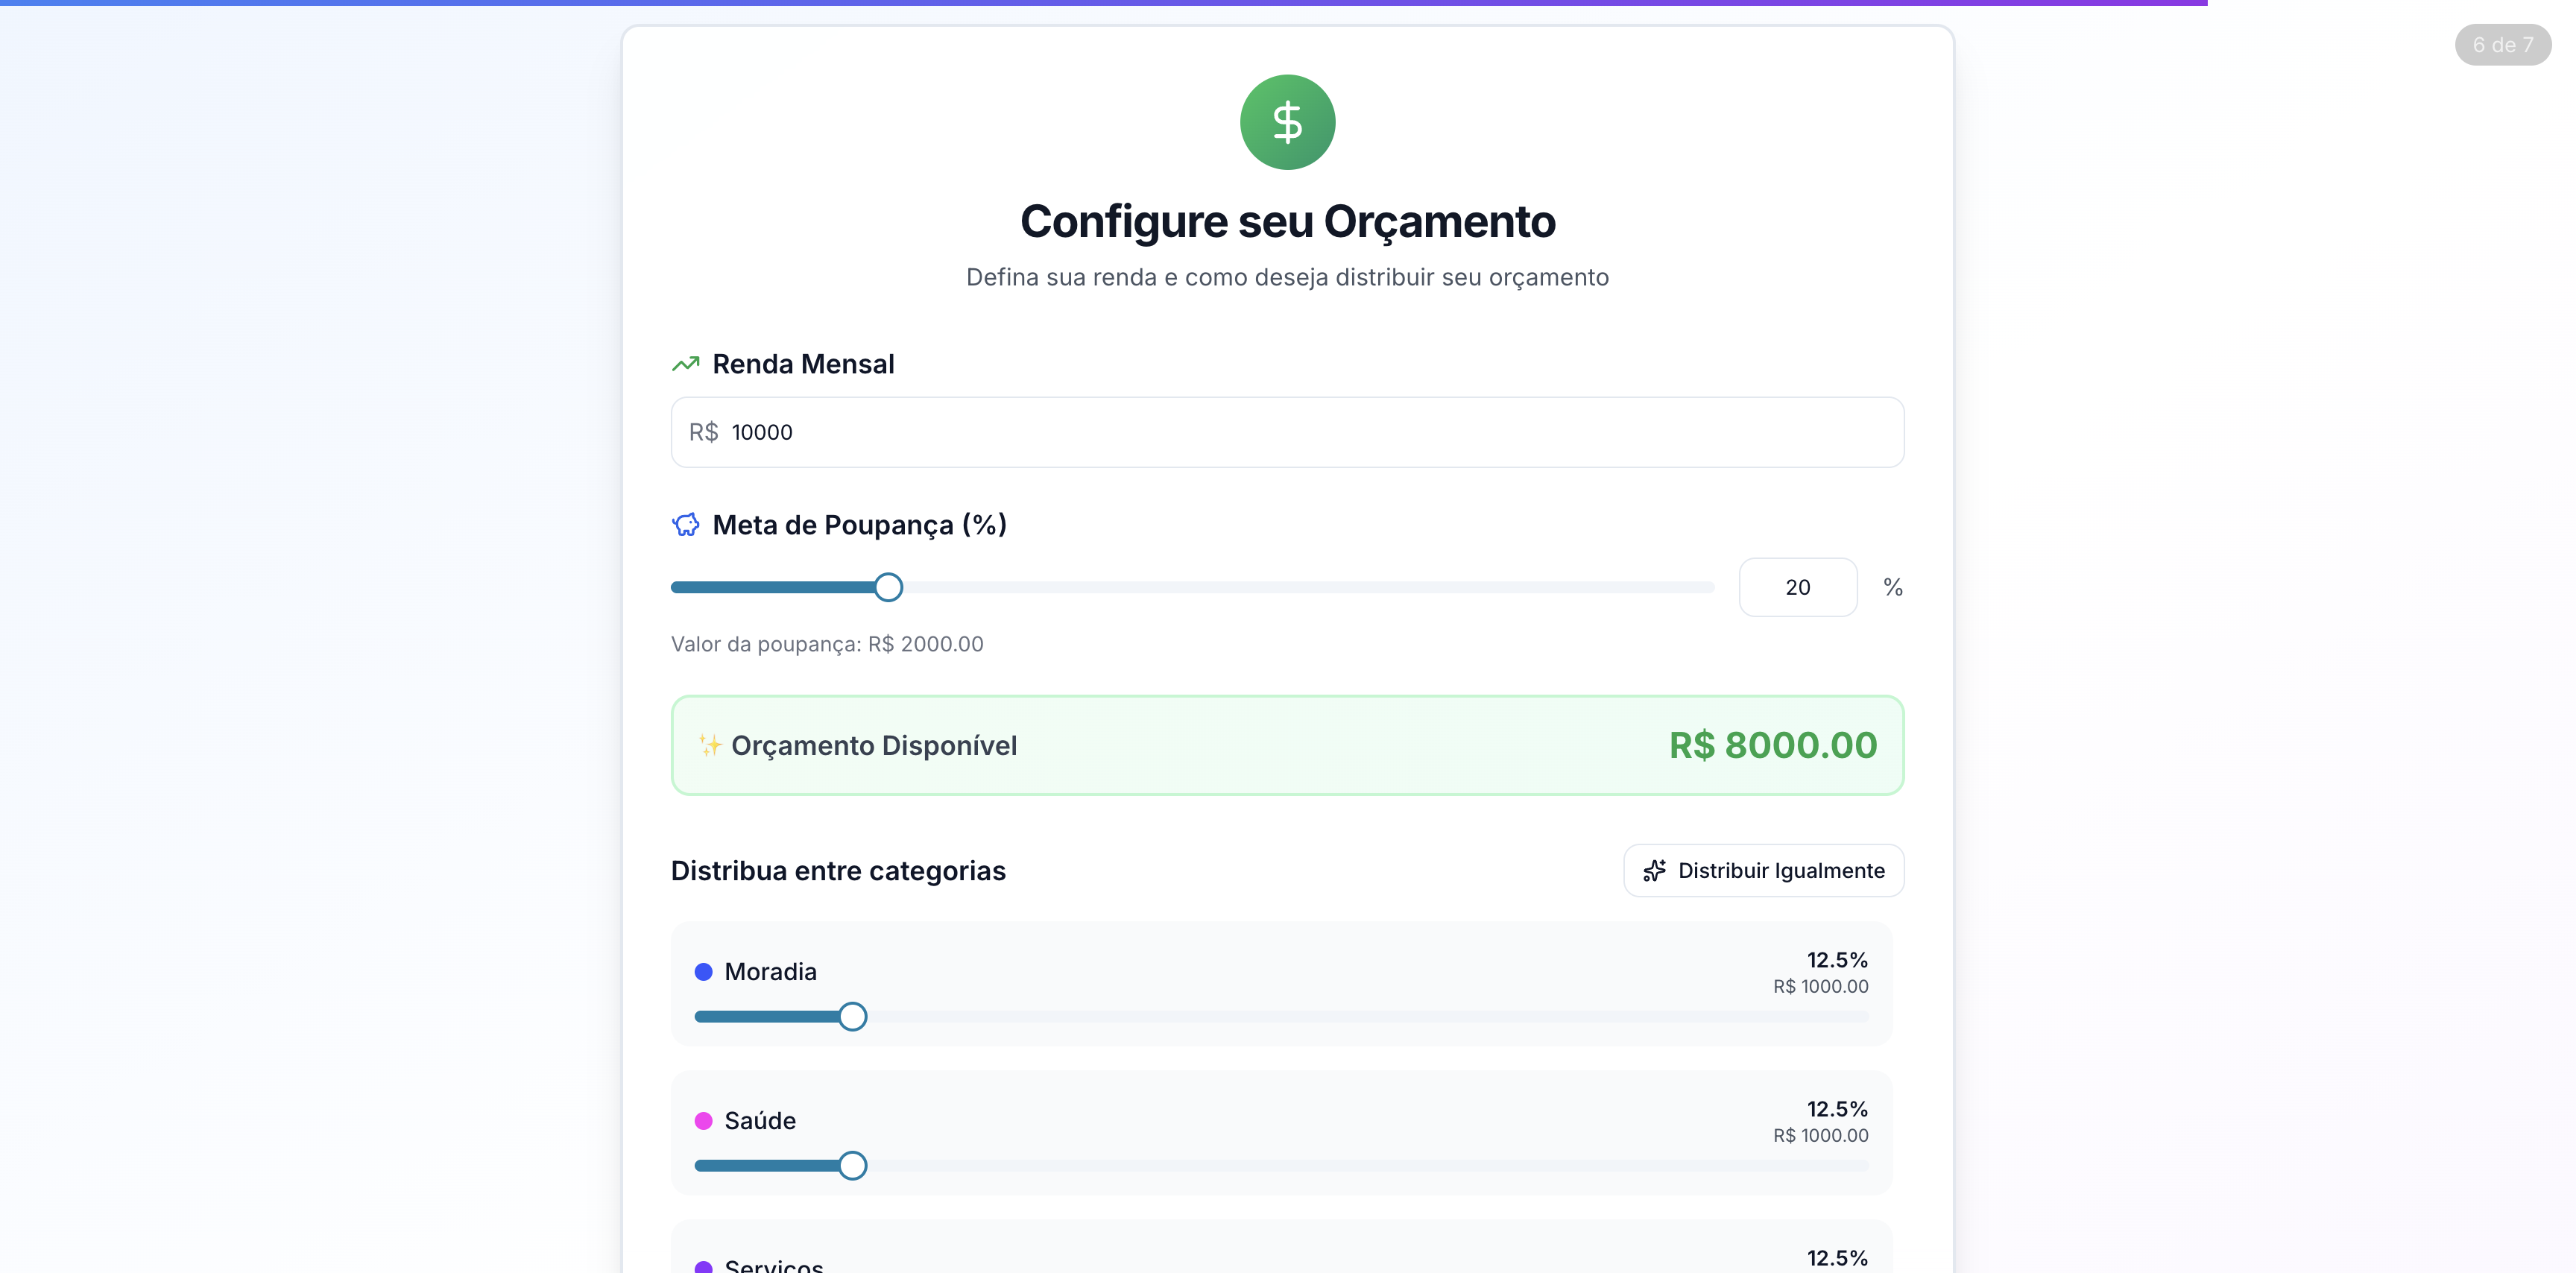Click the percent symbol after savings field
The image size is (2576, 1273).
1892,587
